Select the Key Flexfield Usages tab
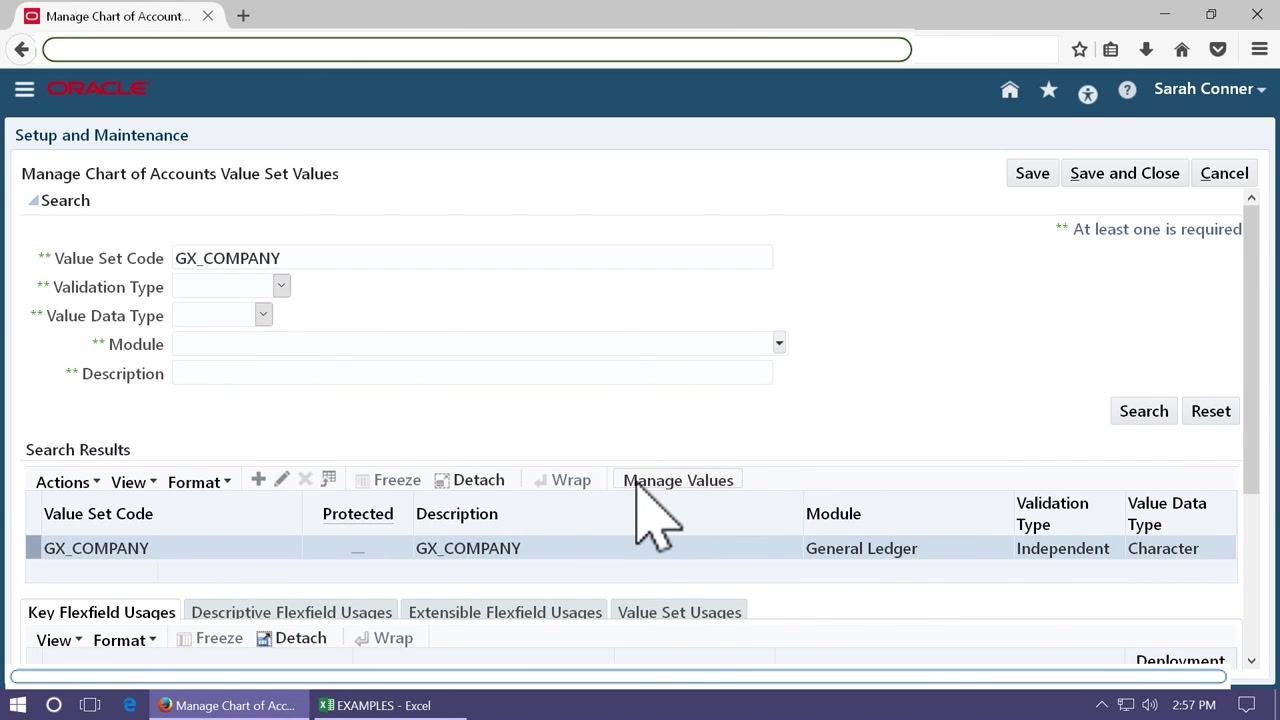Viewport: 1280px width, 720px height. click(x=102, y=612)
